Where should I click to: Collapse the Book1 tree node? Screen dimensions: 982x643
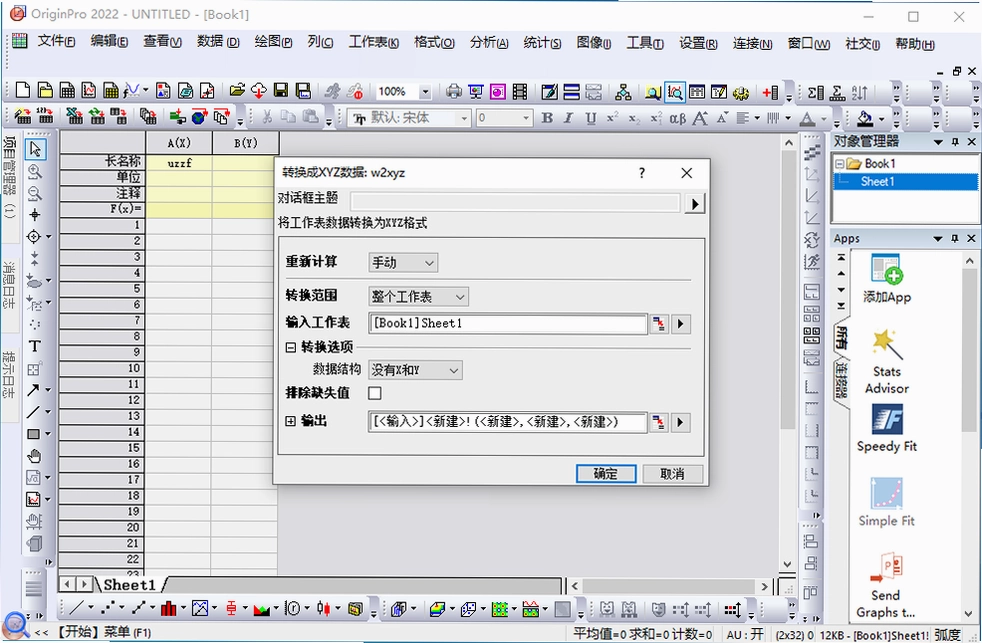[x=840, y=164]
